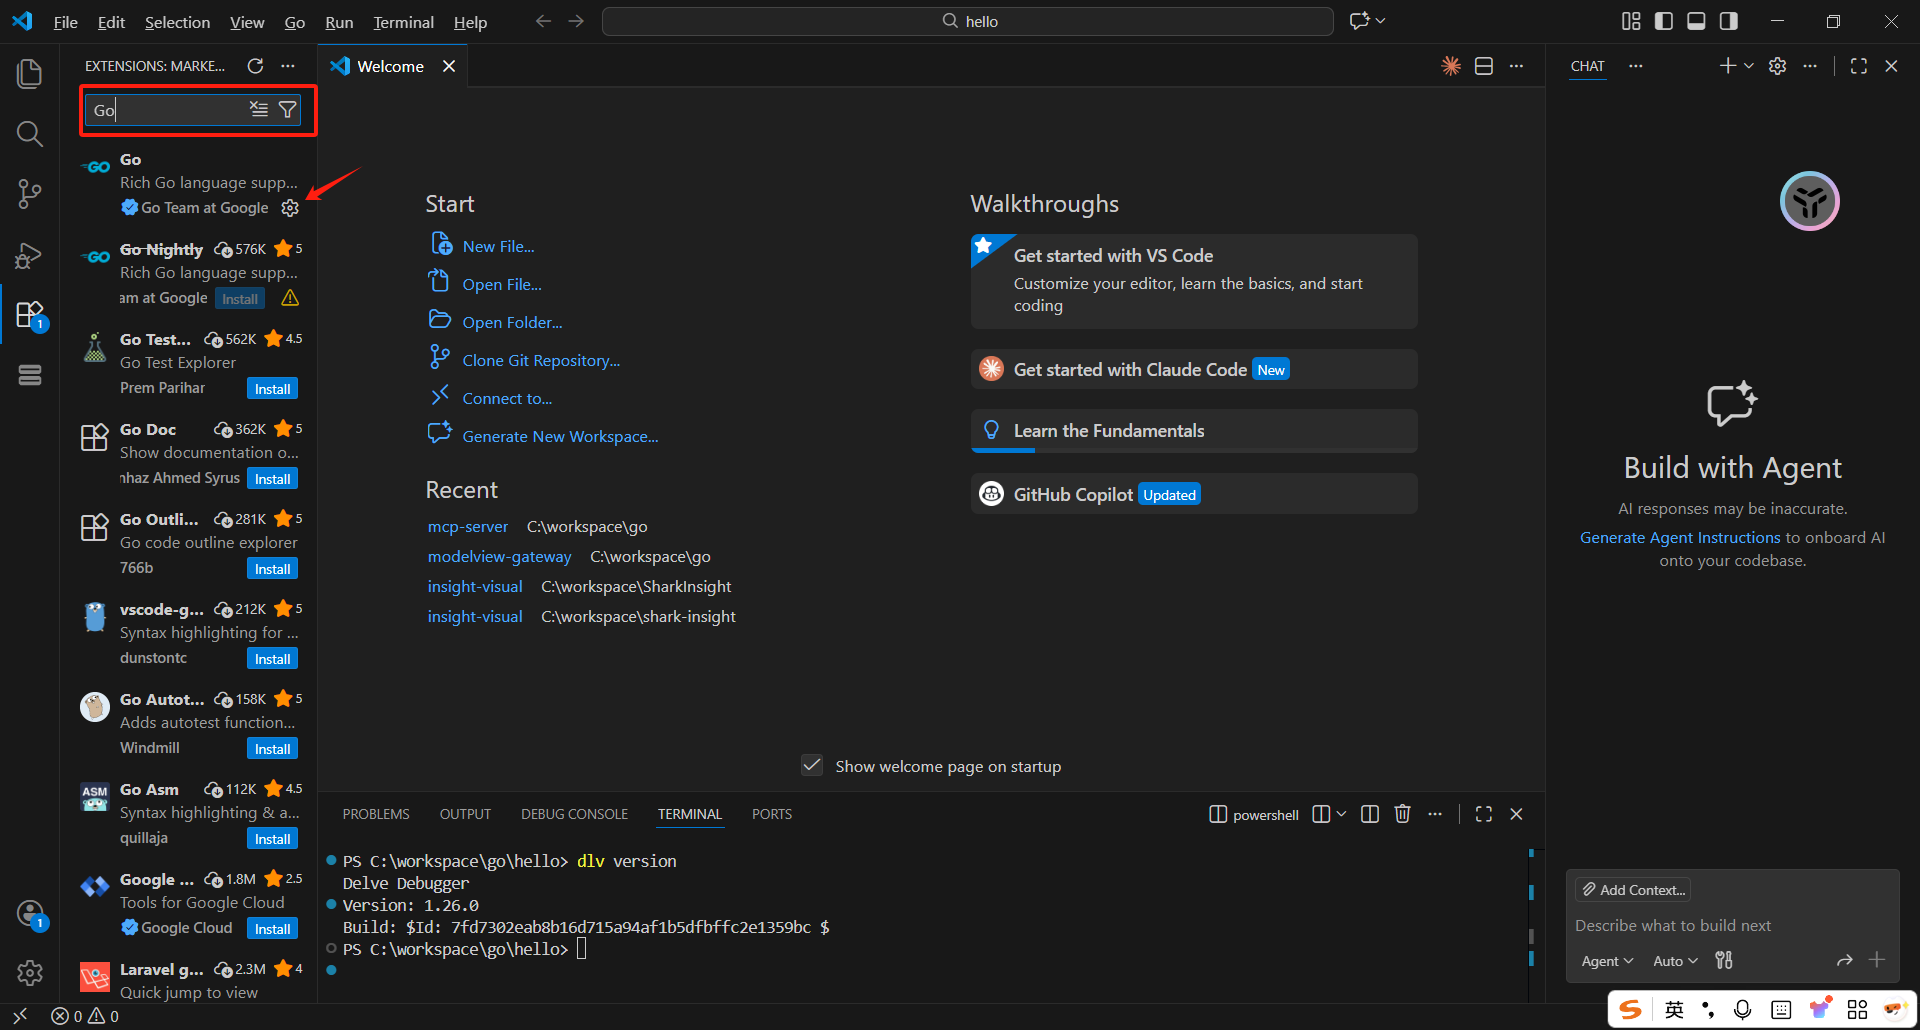Close the Welcome tab
The height and width of the screenshot is (1030, 1920).
click(x=449, y=66)
